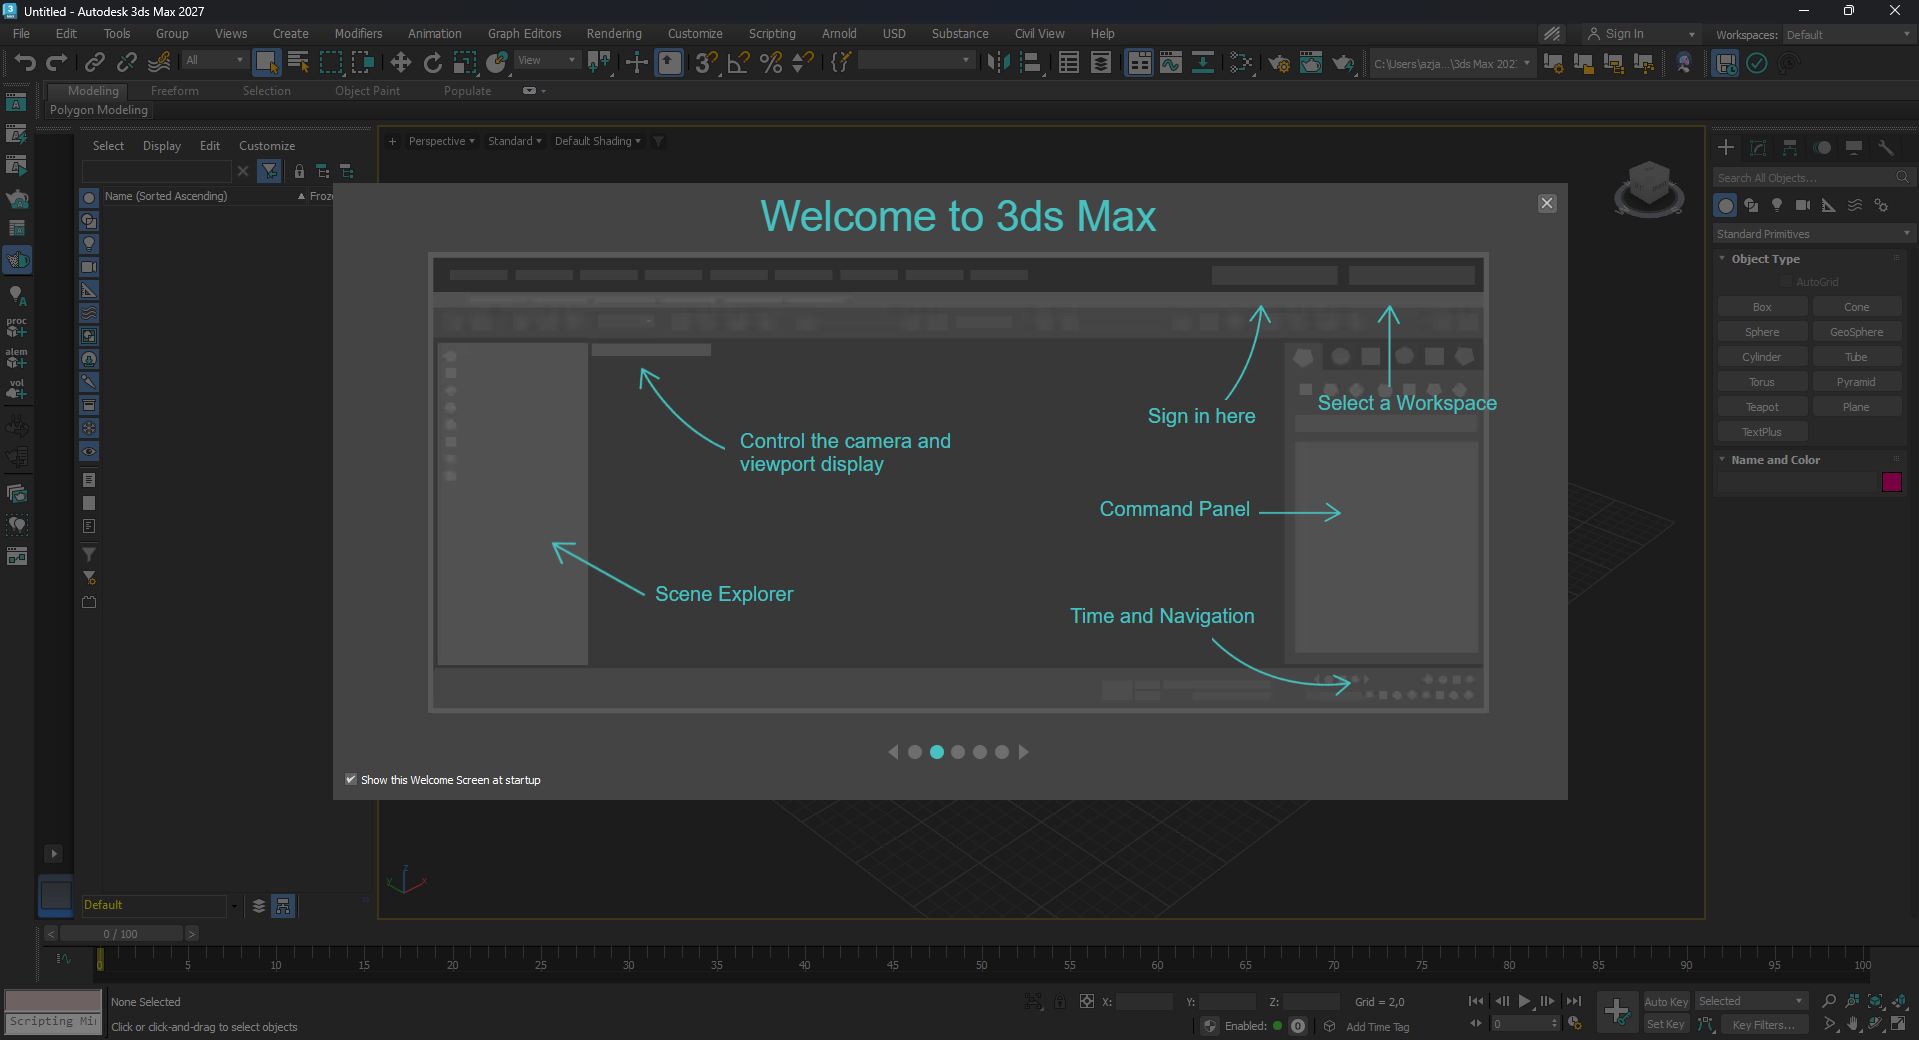Image resolution: width=1919 pixels, height=1040 pixels.
Task: Switch to the Hierarchy command panel tab
Action: (x=1790, y=148)
